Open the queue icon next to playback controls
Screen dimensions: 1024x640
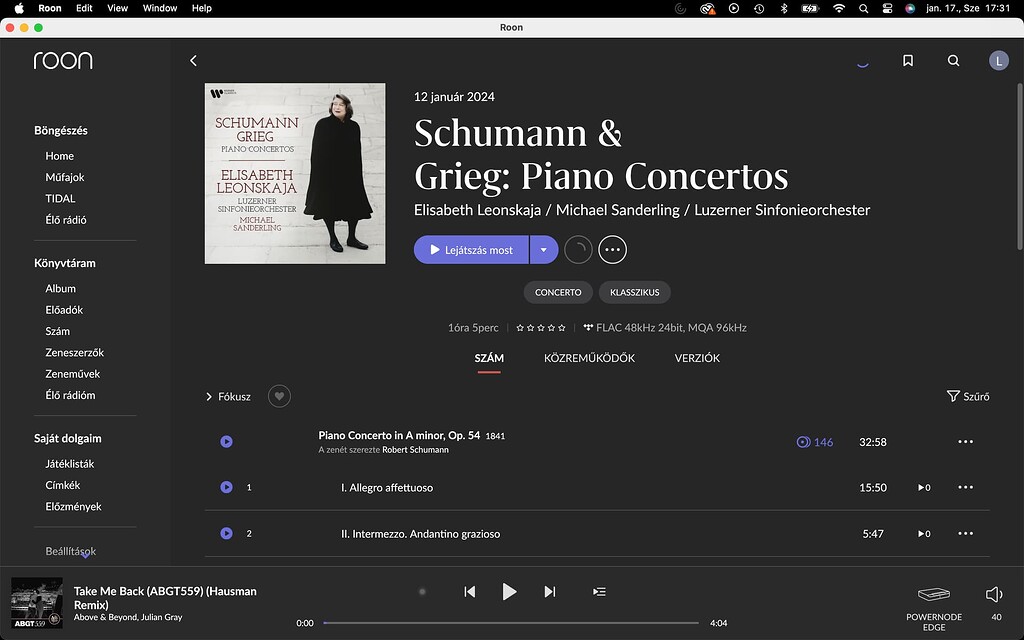click(x=598, y=592)
